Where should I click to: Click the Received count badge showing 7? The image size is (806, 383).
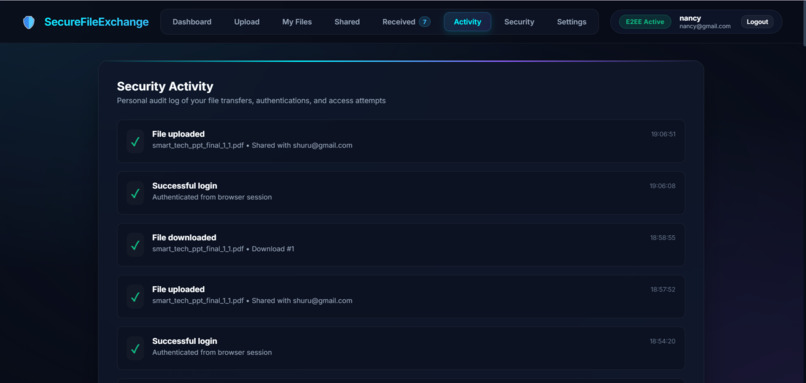pyautogui.click(x=425, y=22)
